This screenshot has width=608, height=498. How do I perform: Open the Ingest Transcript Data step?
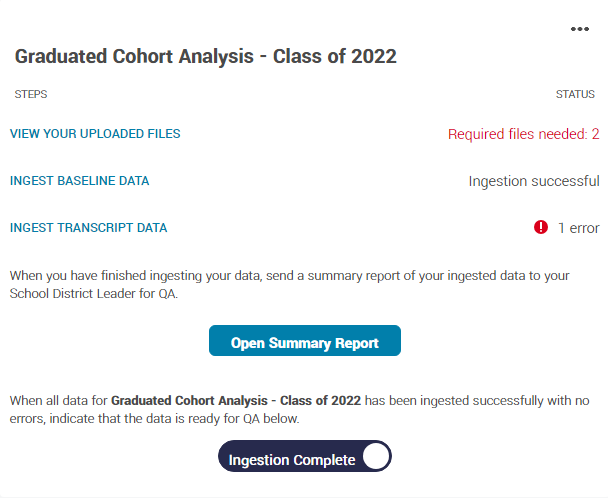(x=88, y=228)
